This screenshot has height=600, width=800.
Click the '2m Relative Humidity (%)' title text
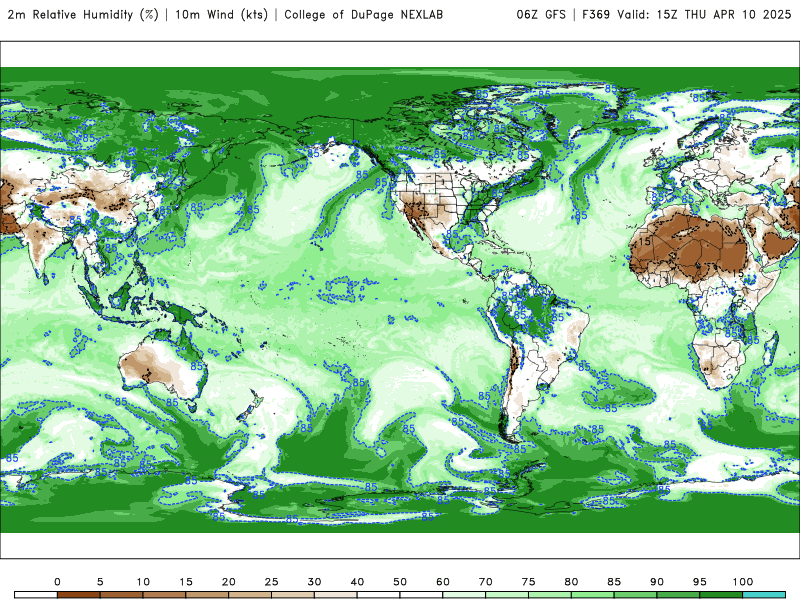(x=83, y=14)
